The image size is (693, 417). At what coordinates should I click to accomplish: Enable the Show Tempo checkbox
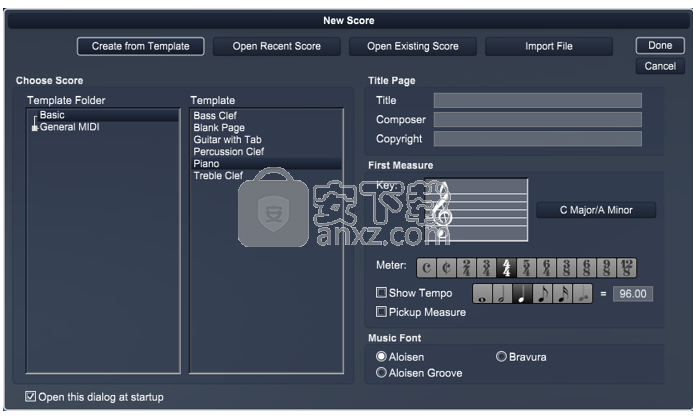click(381, 292)
